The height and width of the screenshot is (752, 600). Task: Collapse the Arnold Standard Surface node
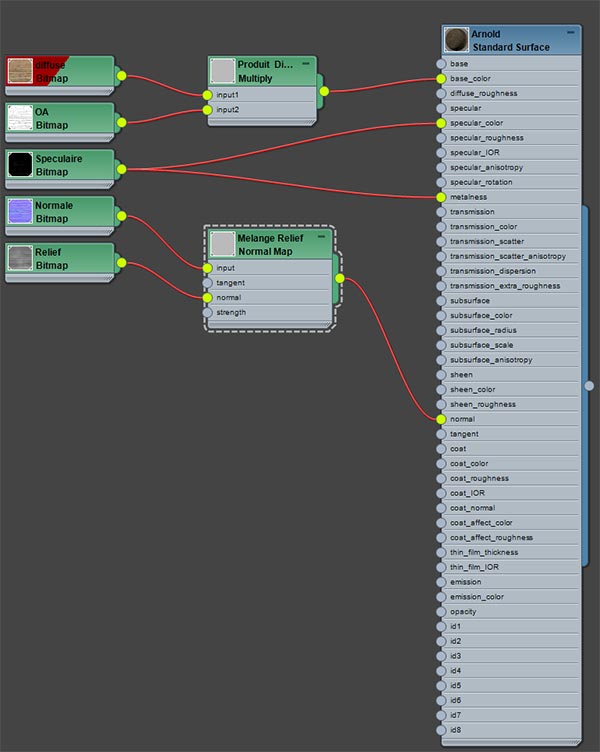[x=571, y=33]
